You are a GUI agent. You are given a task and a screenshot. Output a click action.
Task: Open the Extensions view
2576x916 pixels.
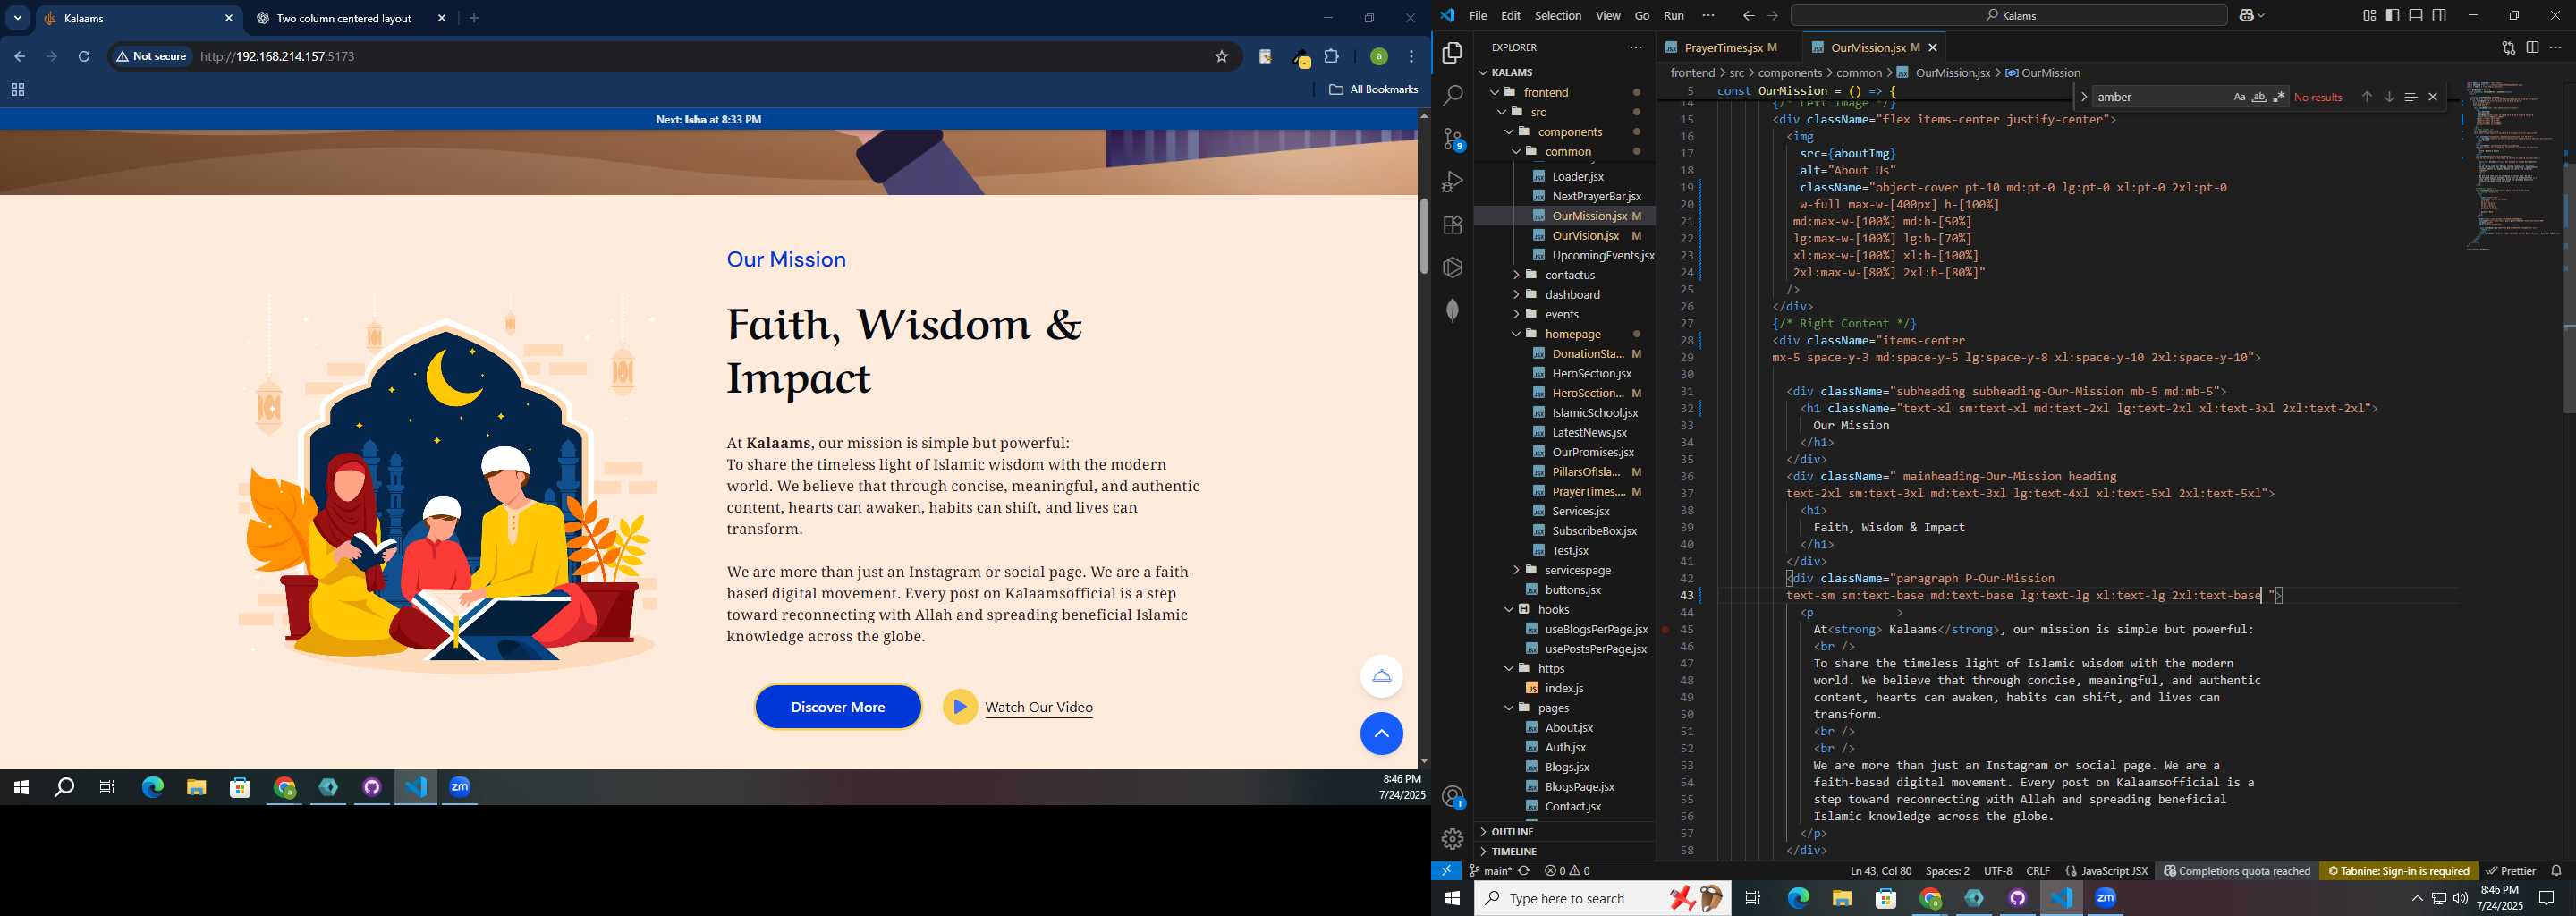[x=1452, y=225]
